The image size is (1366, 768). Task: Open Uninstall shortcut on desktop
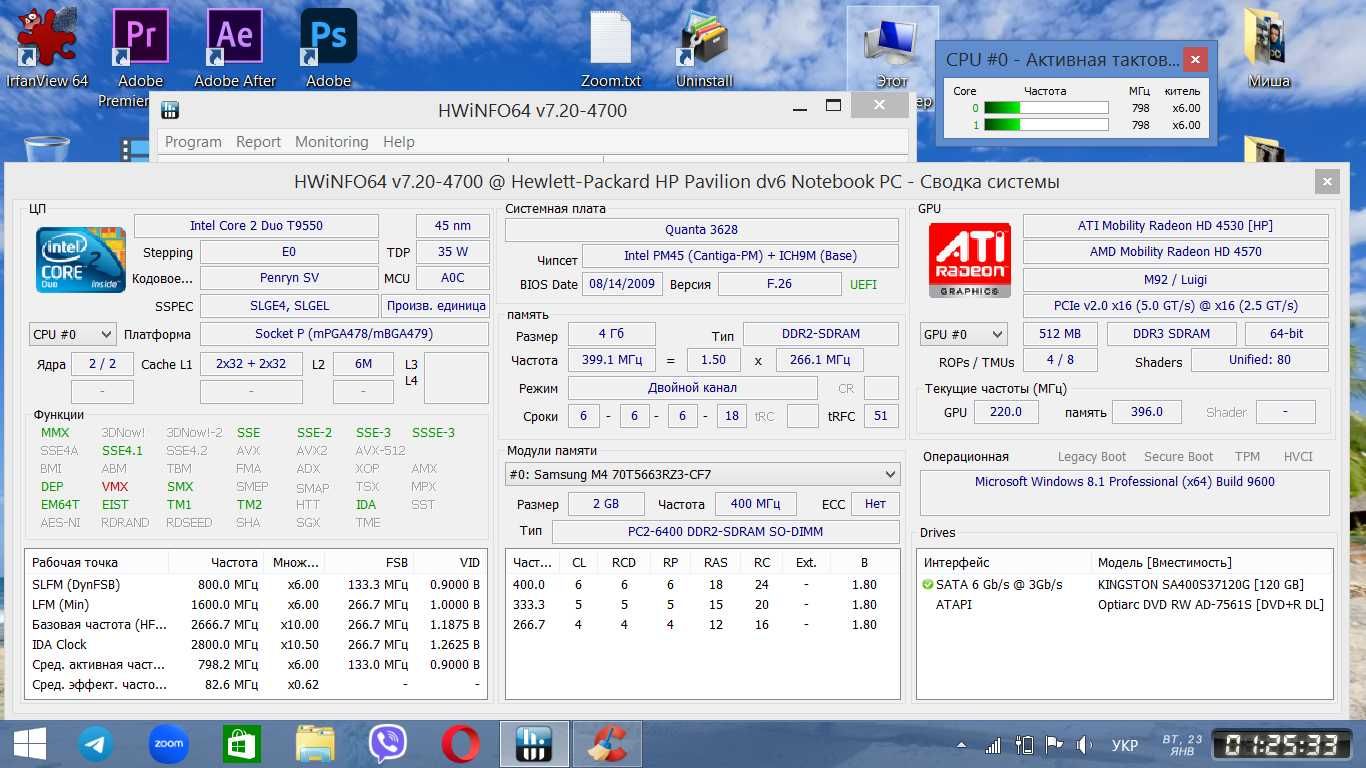705,47
